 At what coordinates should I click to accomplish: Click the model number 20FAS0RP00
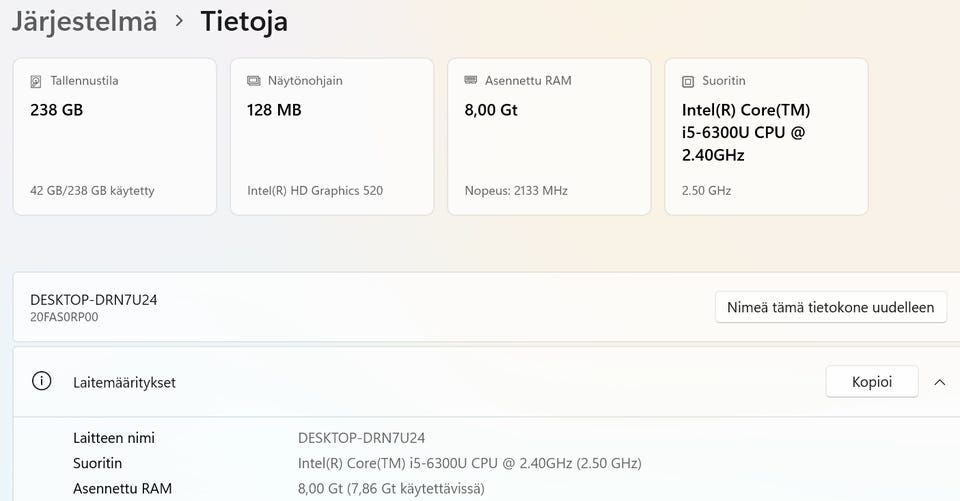coord(64,317)
